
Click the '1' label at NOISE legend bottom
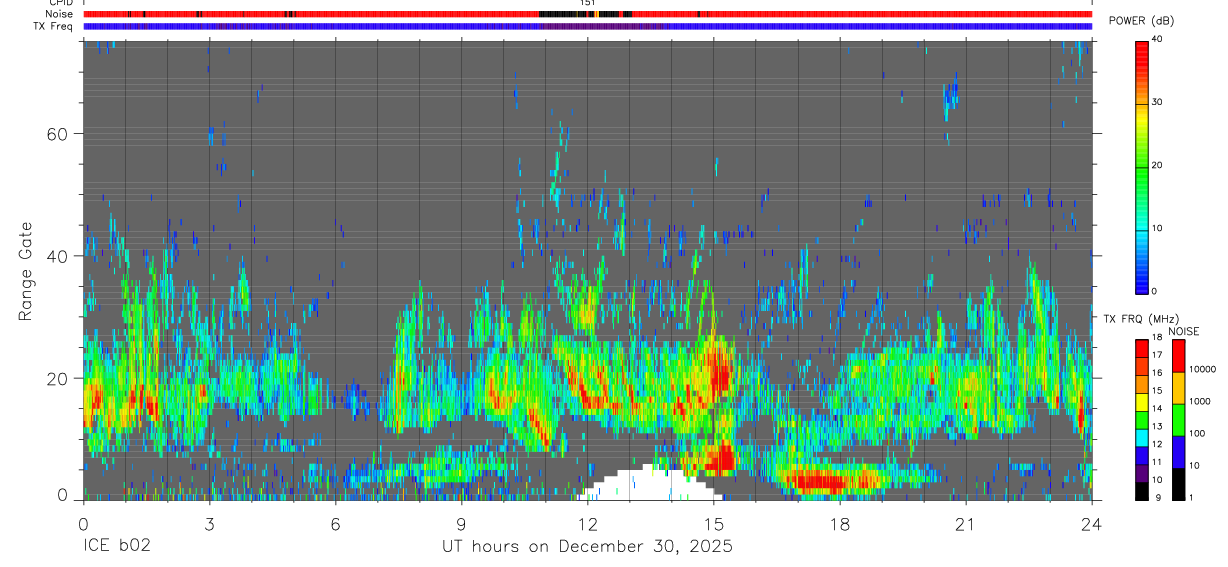[x=1191, y=498]
